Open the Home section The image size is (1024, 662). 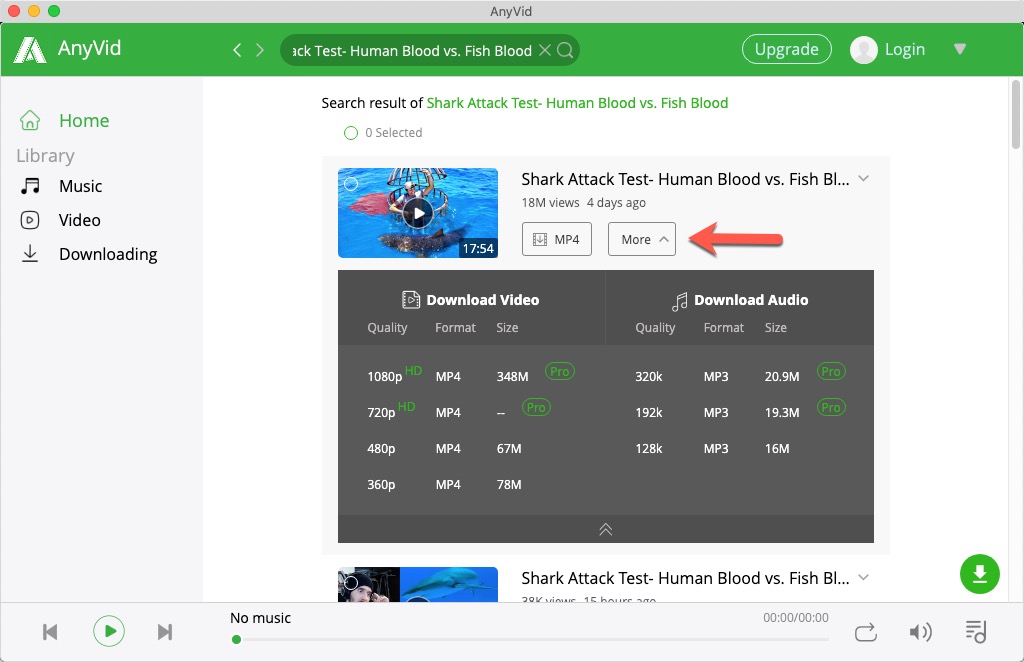(65, 121)
